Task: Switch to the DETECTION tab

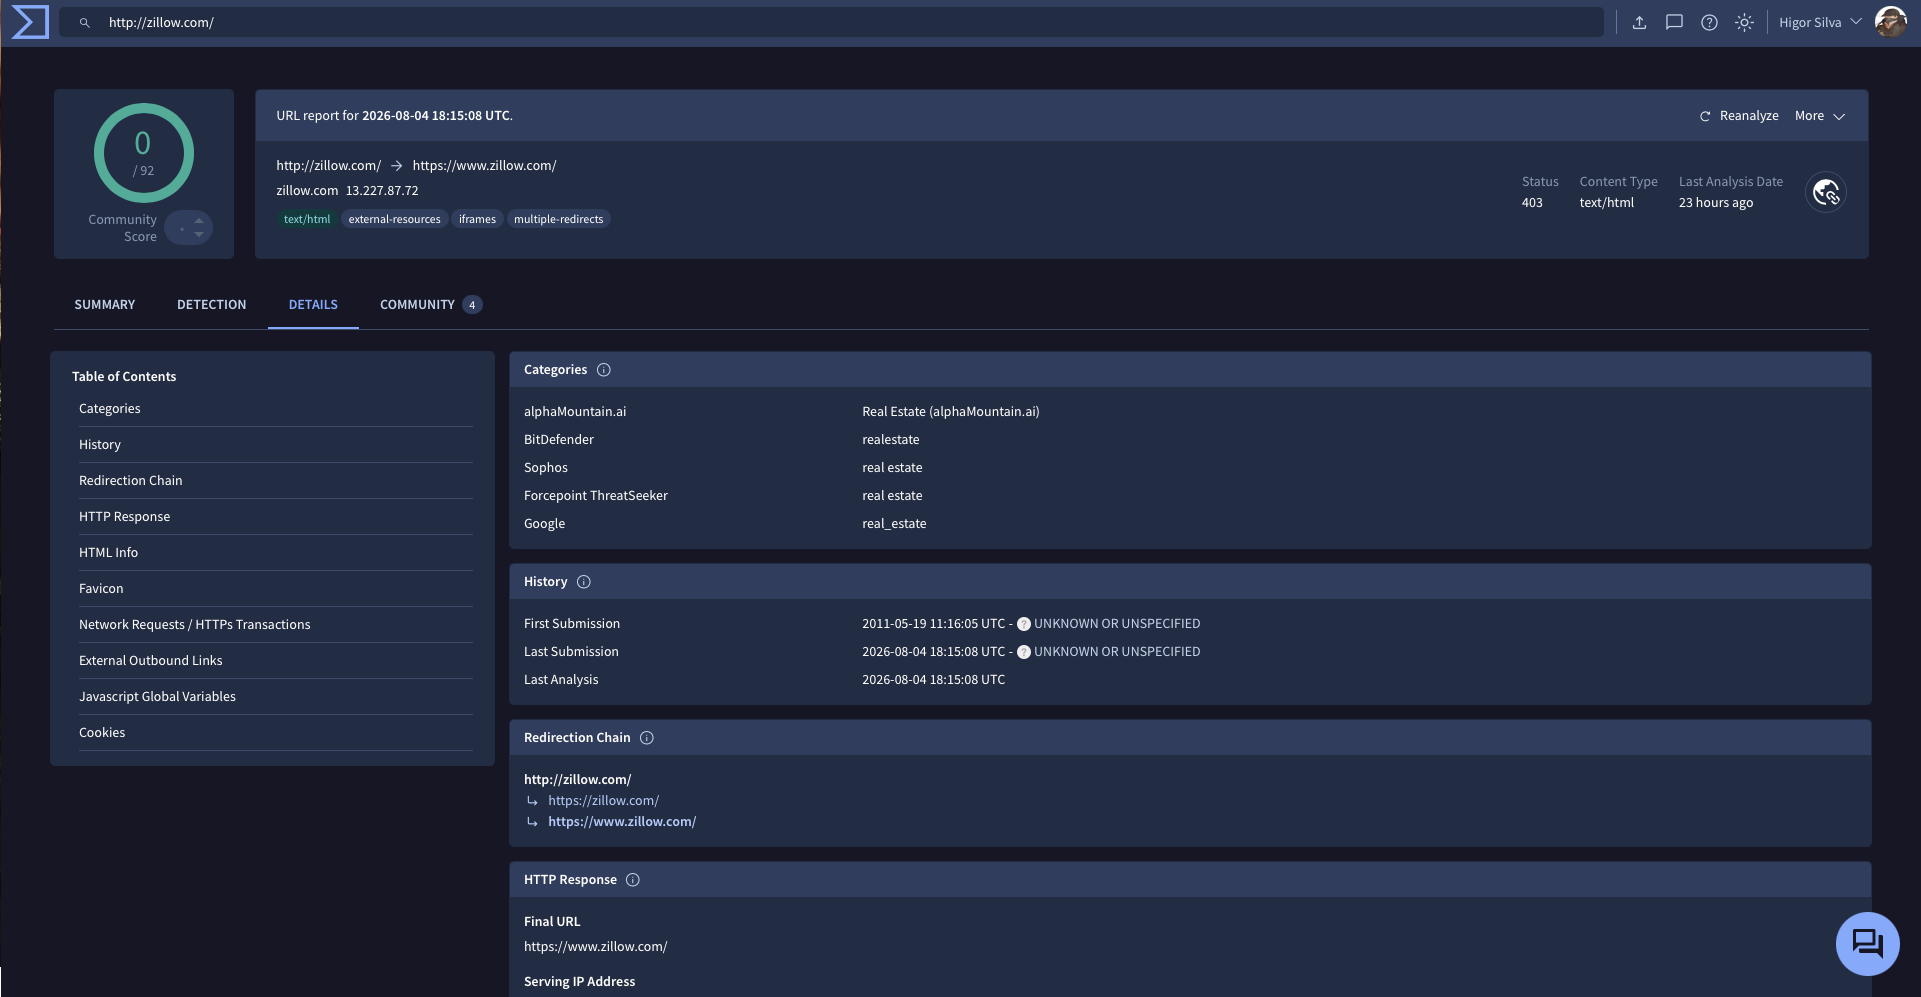Action: (211, 305)
